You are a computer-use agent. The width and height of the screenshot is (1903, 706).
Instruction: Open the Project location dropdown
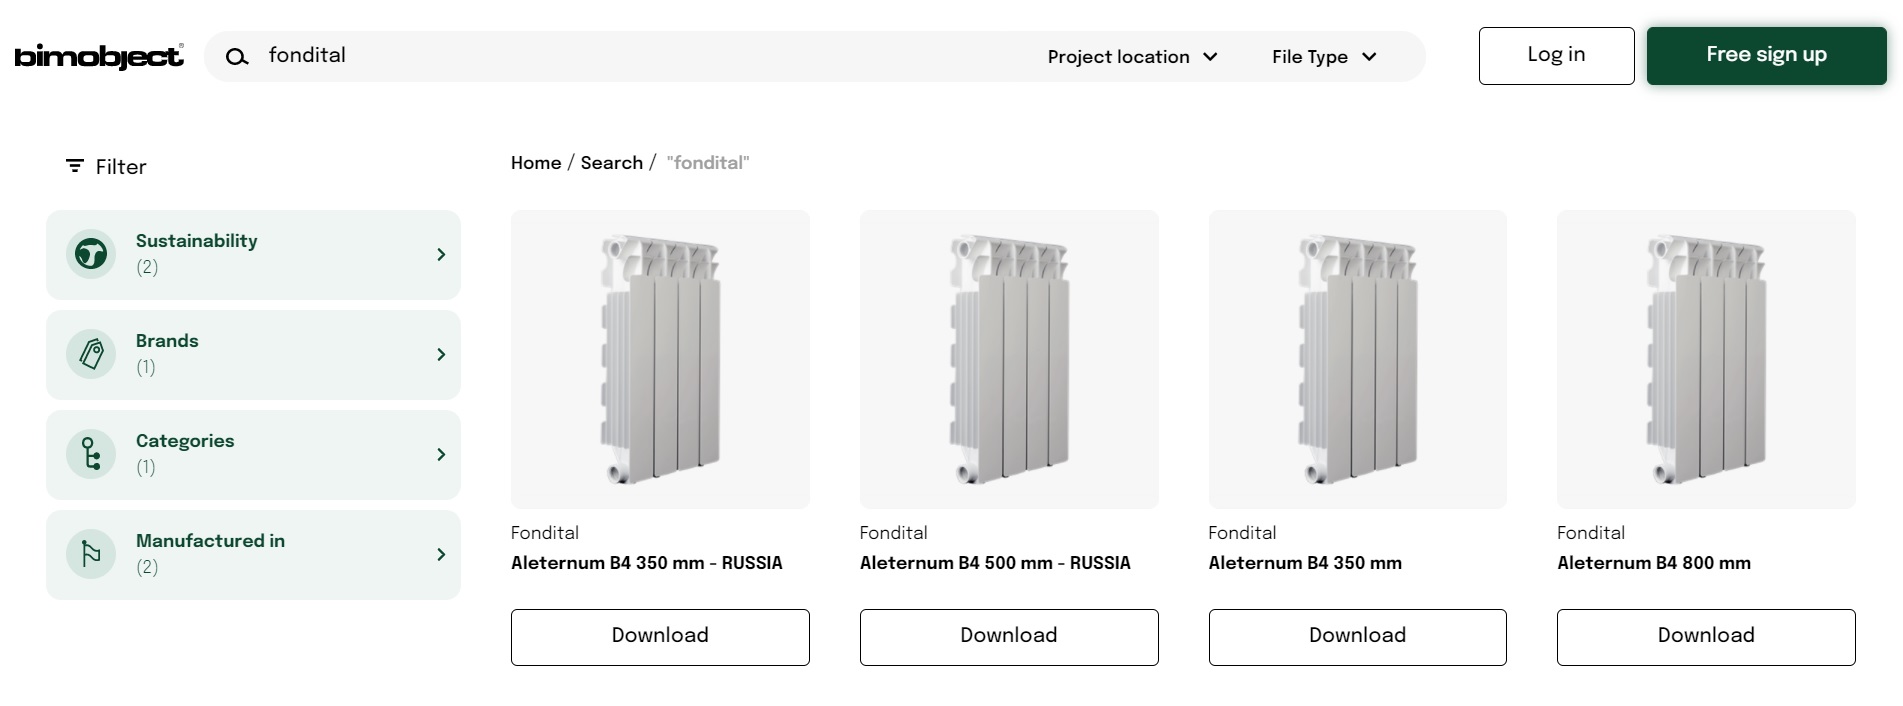[x=1133, y=57]
